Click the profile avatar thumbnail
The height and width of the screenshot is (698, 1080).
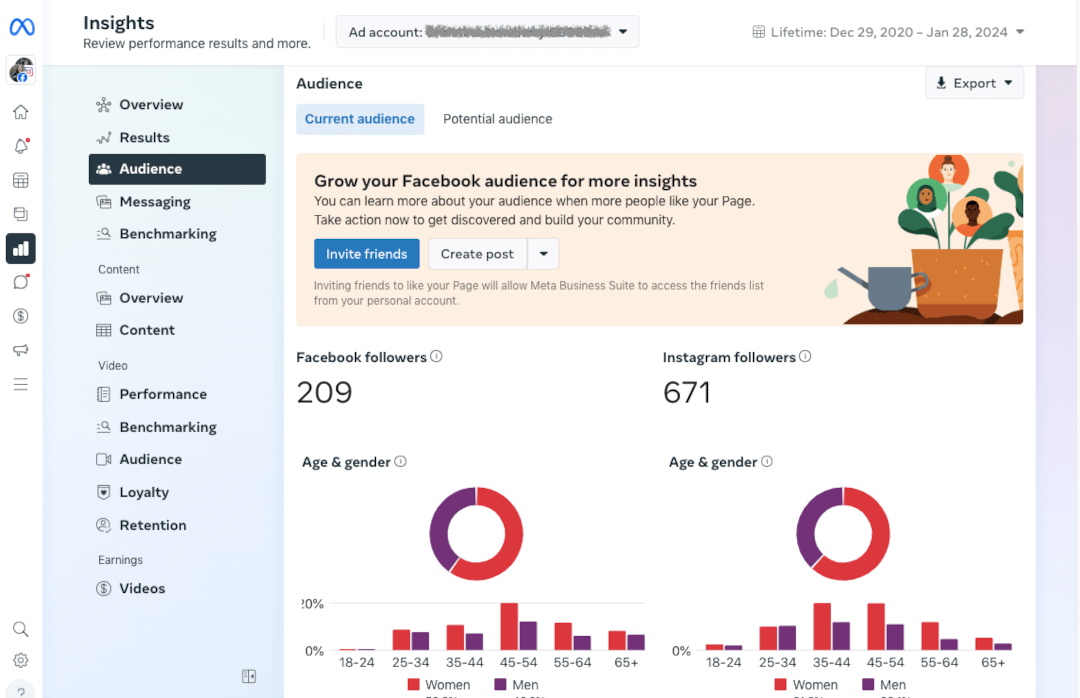tap(21, 70)
